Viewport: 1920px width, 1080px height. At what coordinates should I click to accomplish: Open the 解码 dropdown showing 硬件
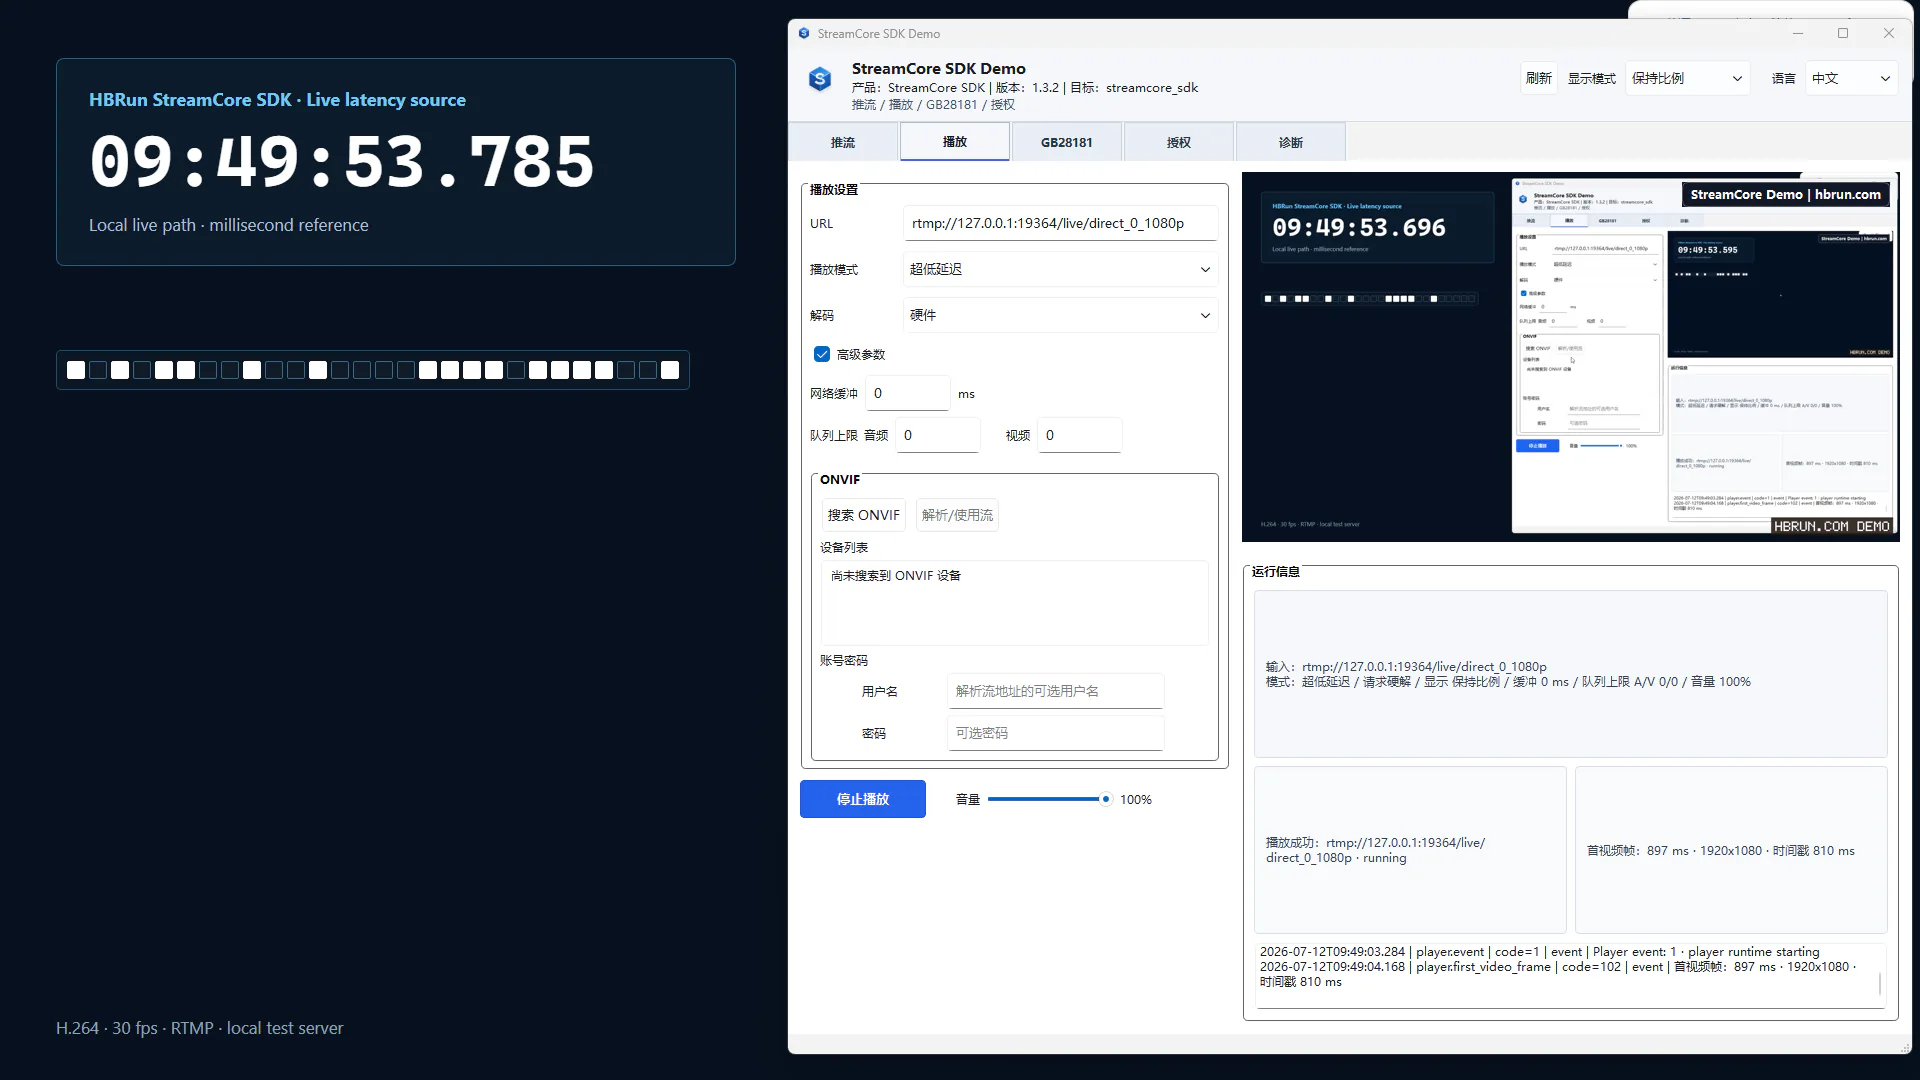[1060, 315]
